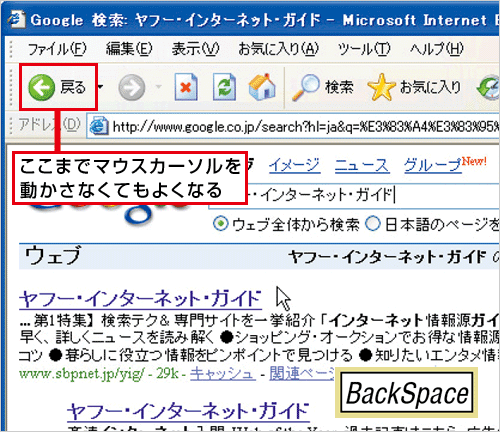Click the アドレス(D) address bar label

49,125
